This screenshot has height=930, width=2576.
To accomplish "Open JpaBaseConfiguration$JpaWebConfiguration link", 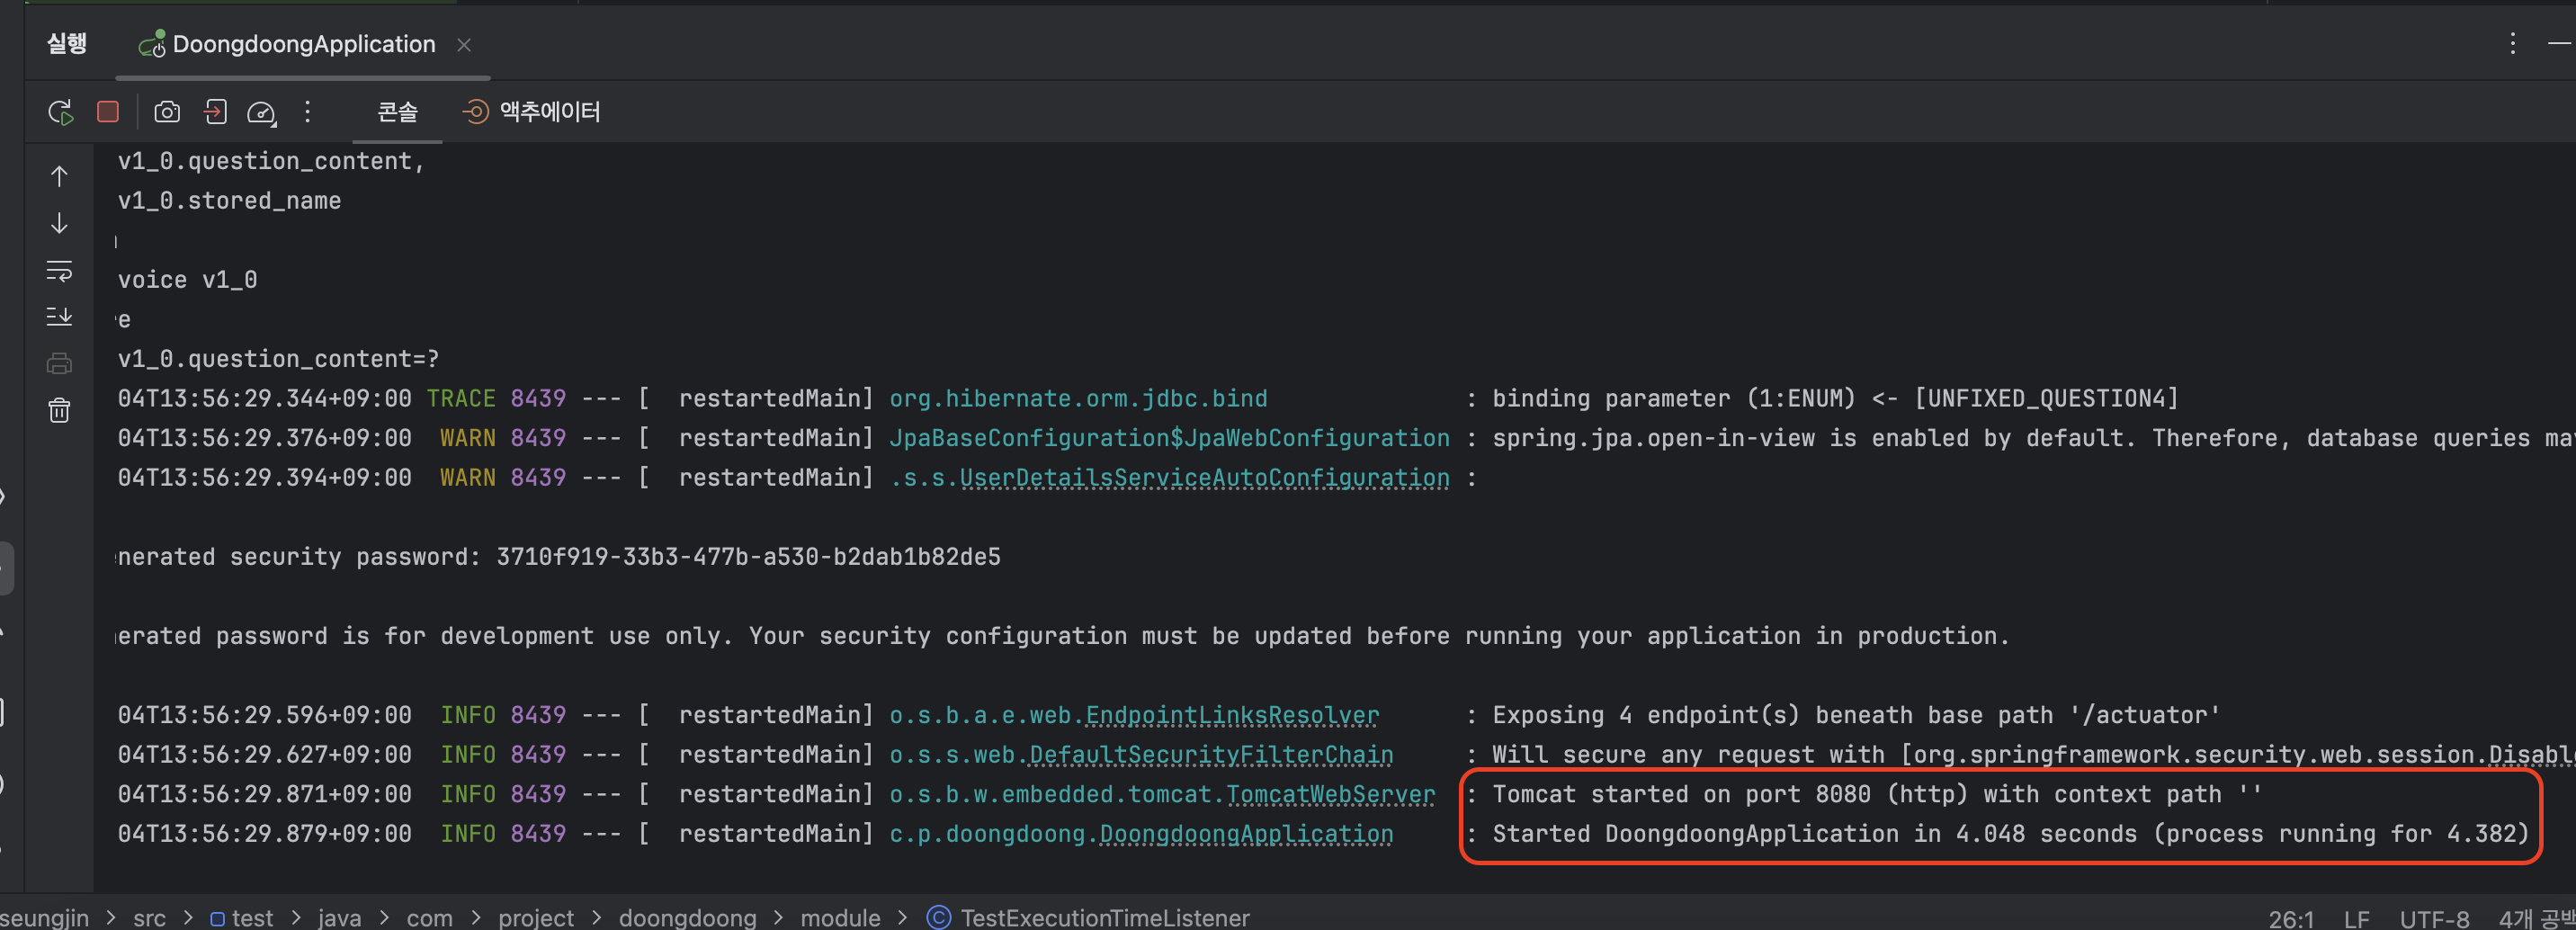I will point(1169,438).
